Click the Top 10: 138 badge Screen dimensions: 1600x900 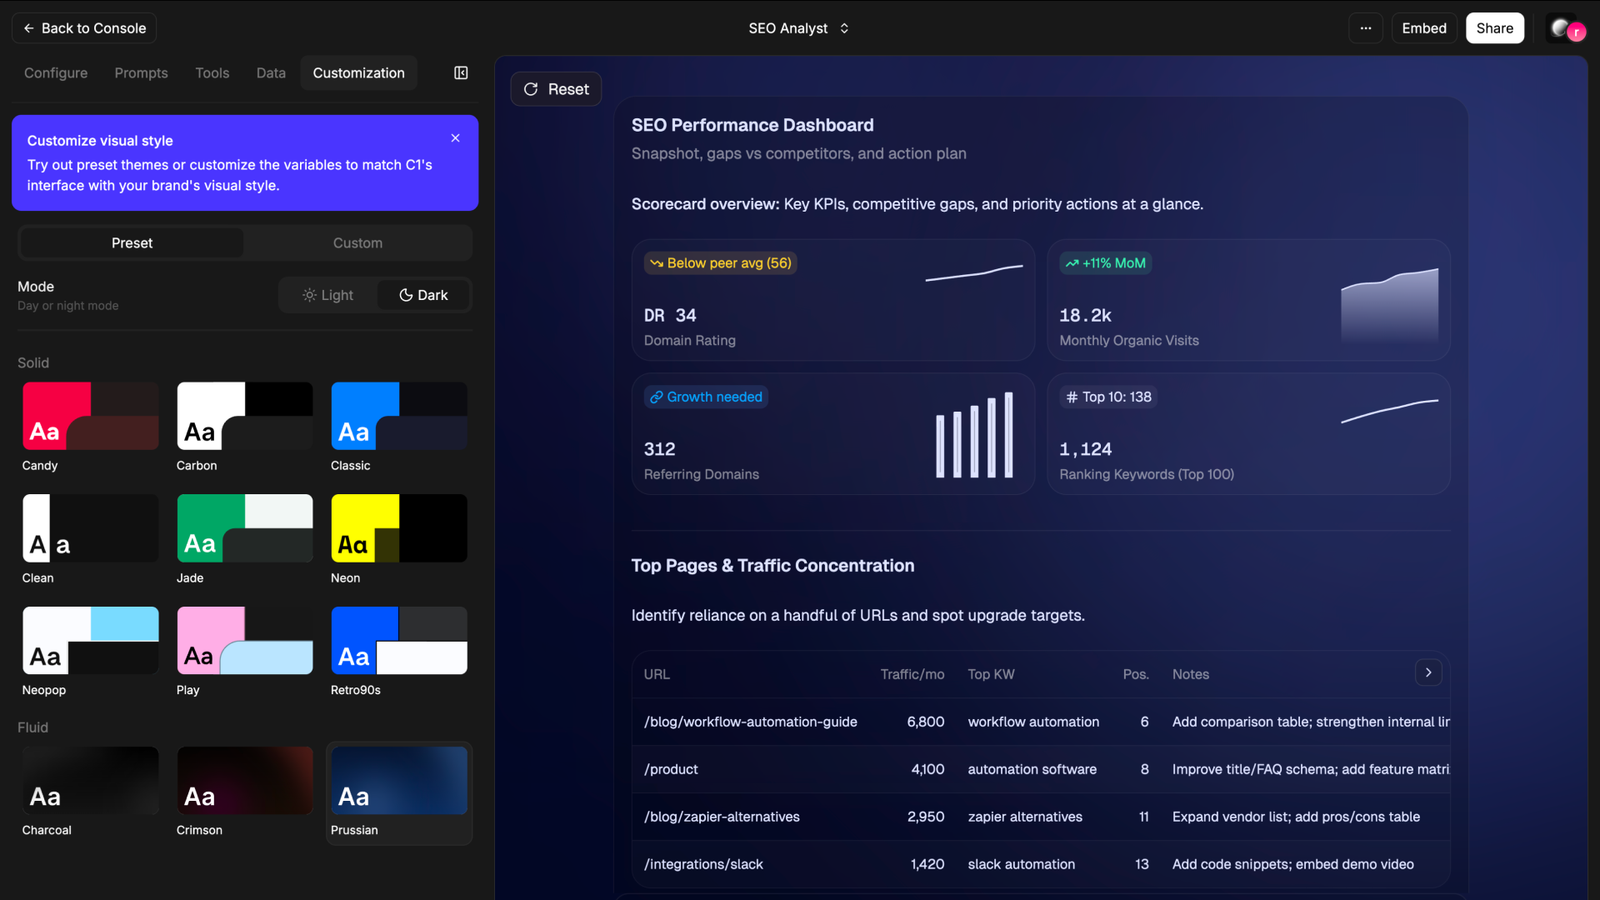[x=1108, y=397]
